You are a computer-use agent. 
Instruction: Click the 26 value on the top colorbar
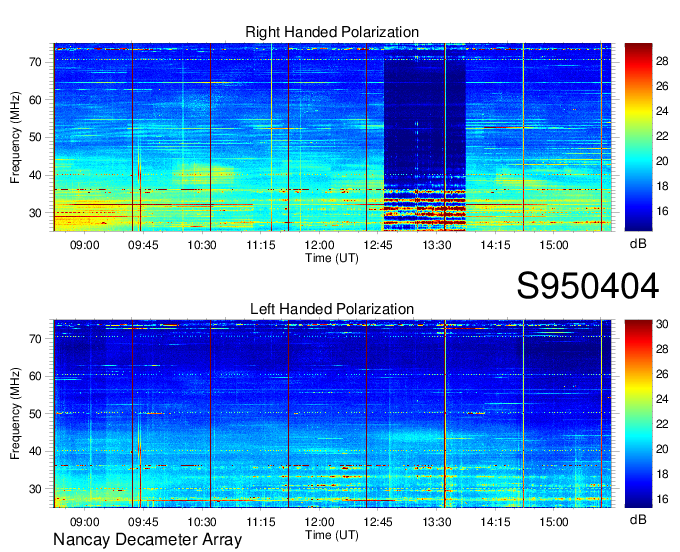coord(662,86)
